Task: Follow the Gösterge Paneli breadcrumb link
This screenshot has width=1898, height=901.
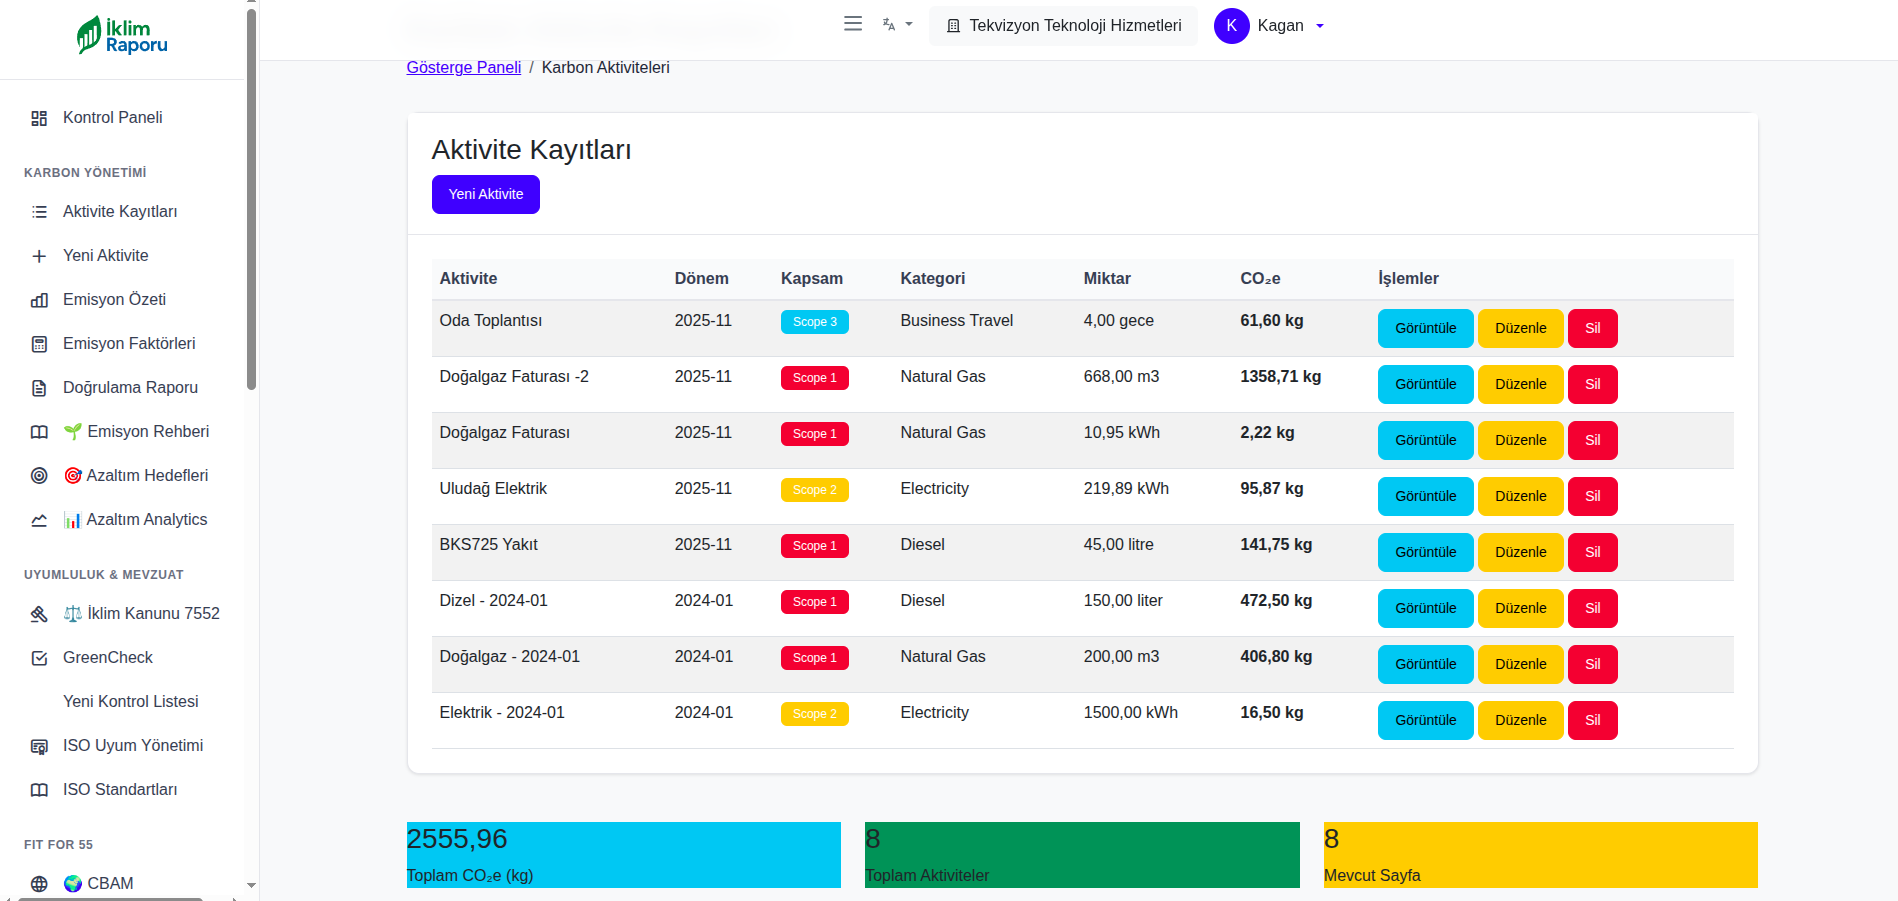Action: (463, 68)
